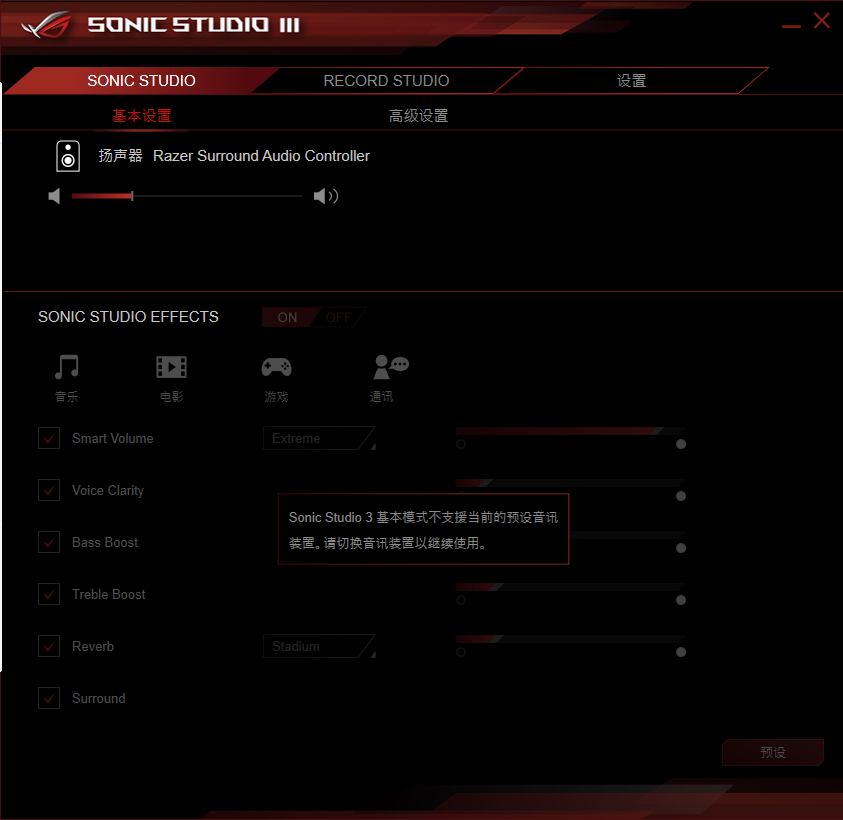Click the ROG logo icon
Screen dimensions: 843x820
[46, 25]
